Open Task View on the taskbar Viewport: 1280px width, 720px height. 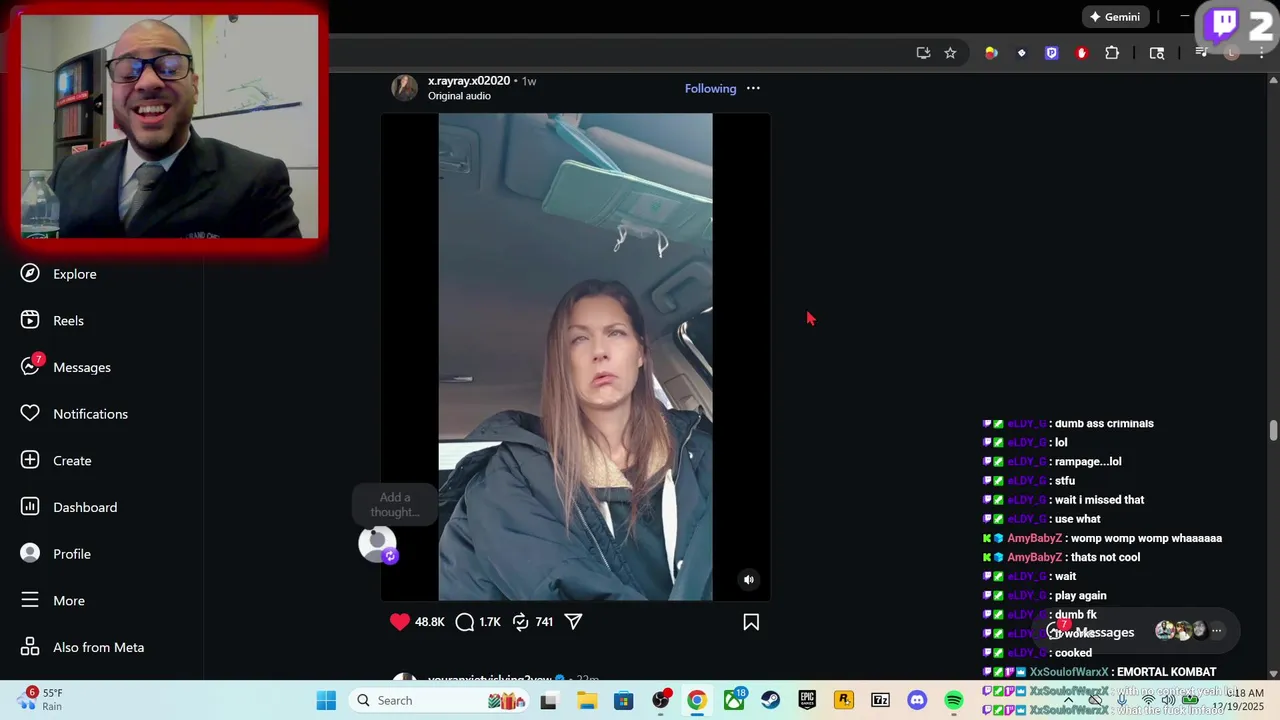548,701
